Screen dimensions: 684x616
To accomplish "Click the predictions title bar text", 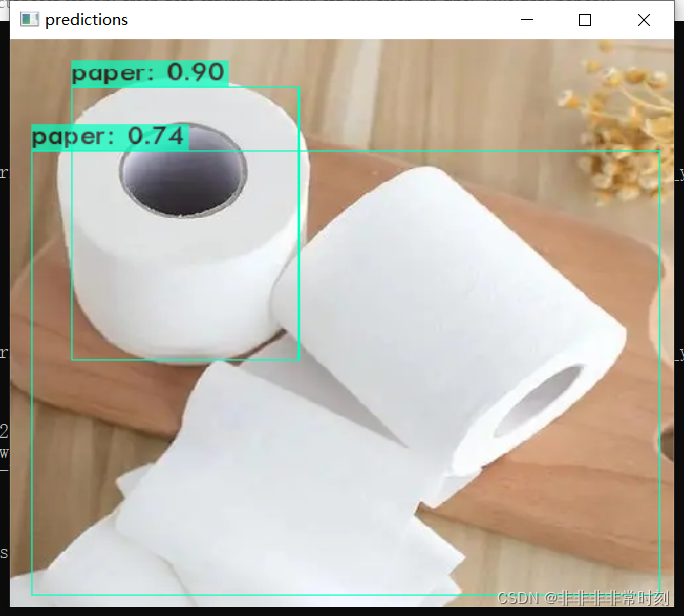I will click(86, 20).
